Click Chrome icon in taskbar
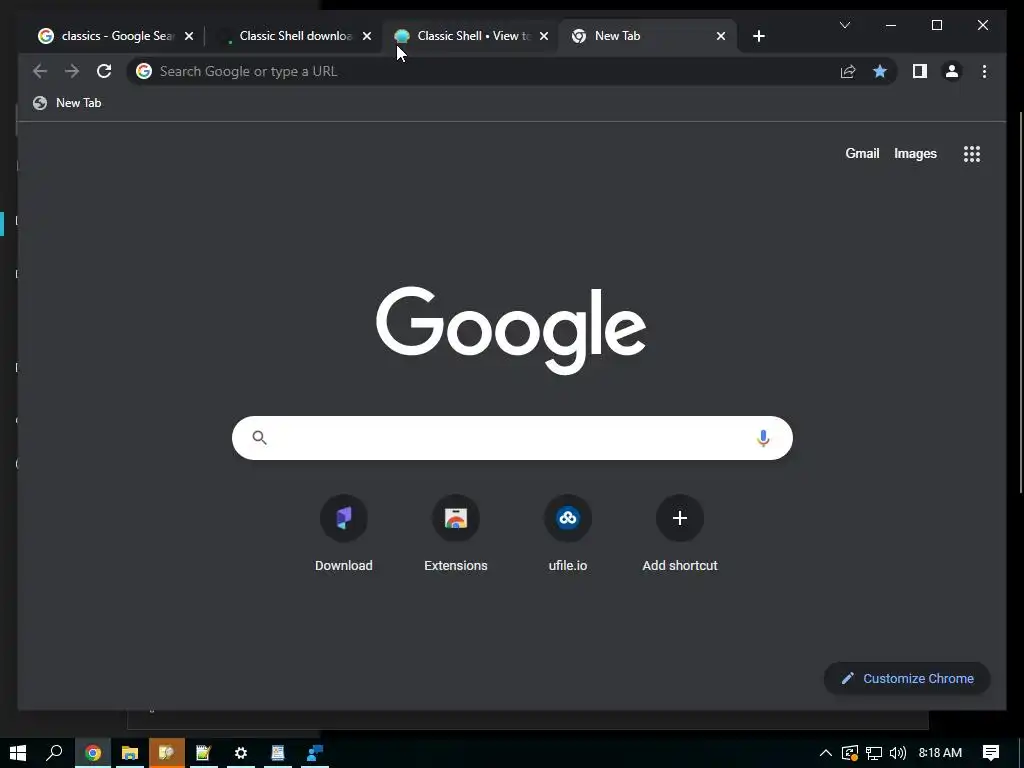The width and height of the screenshot is (1024, 768). tap(93, 753)
